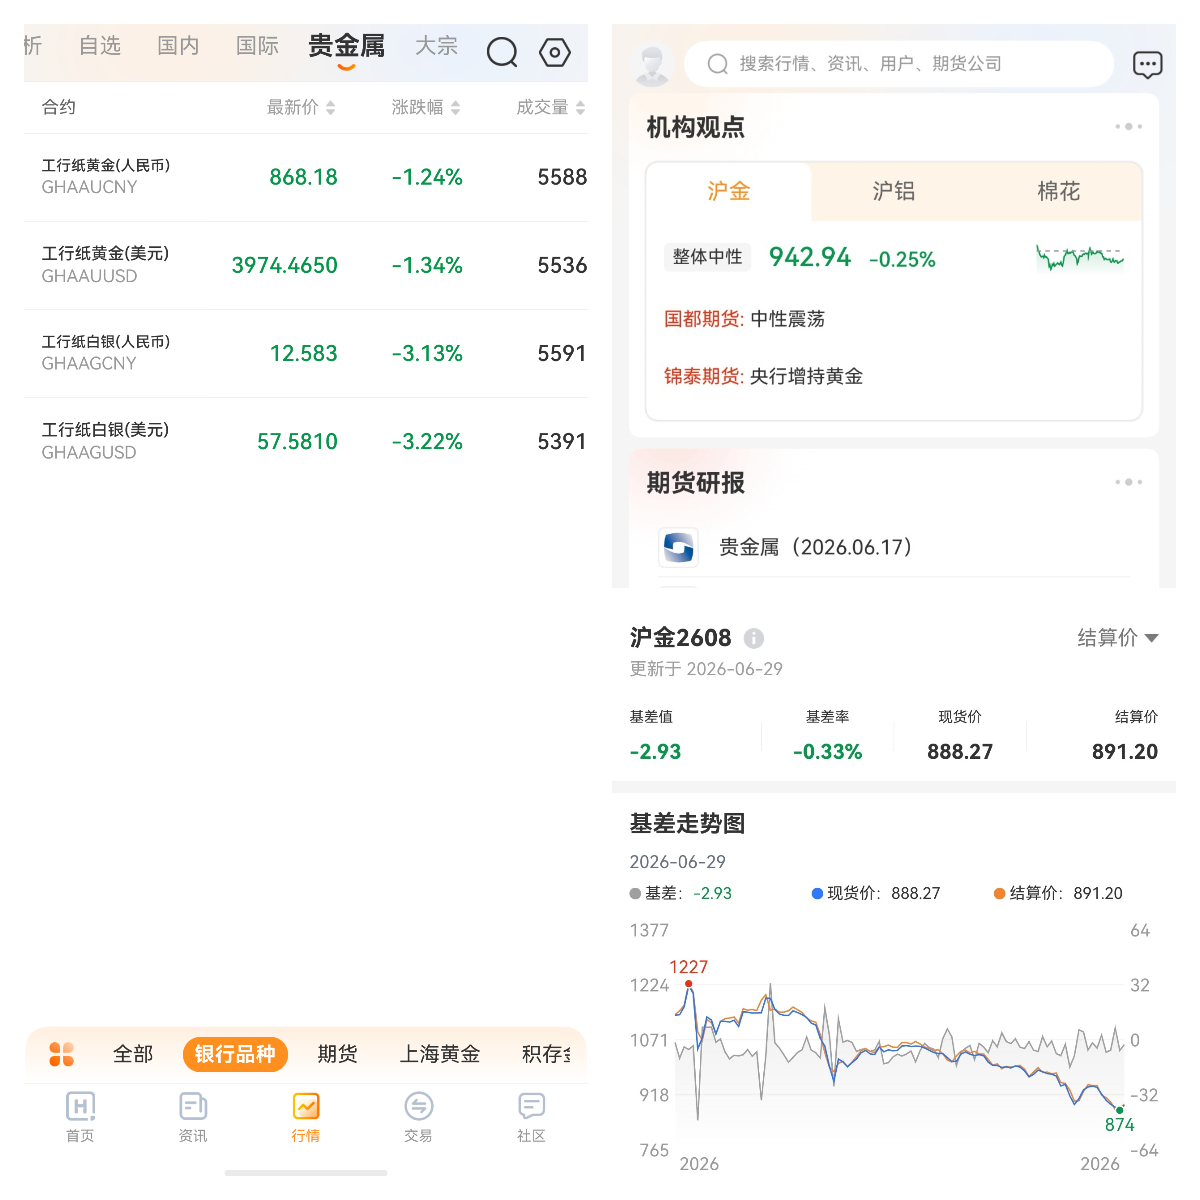Switch to the 国内 tab
The width and height of the screenshot is (1200, 1200).
tap(178, 46)
